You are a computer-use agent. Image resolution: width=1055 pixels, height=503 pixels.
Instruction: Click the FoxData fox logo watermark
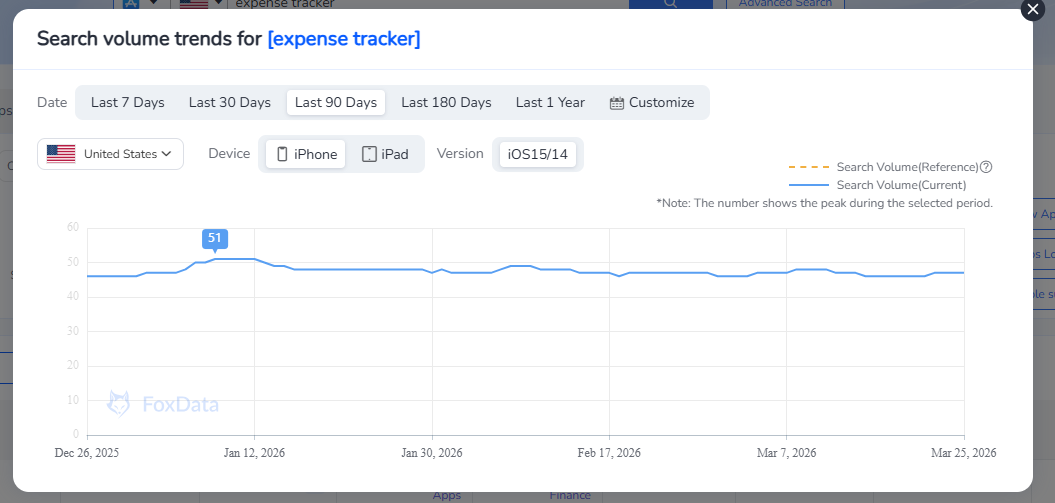click(119, 403)
